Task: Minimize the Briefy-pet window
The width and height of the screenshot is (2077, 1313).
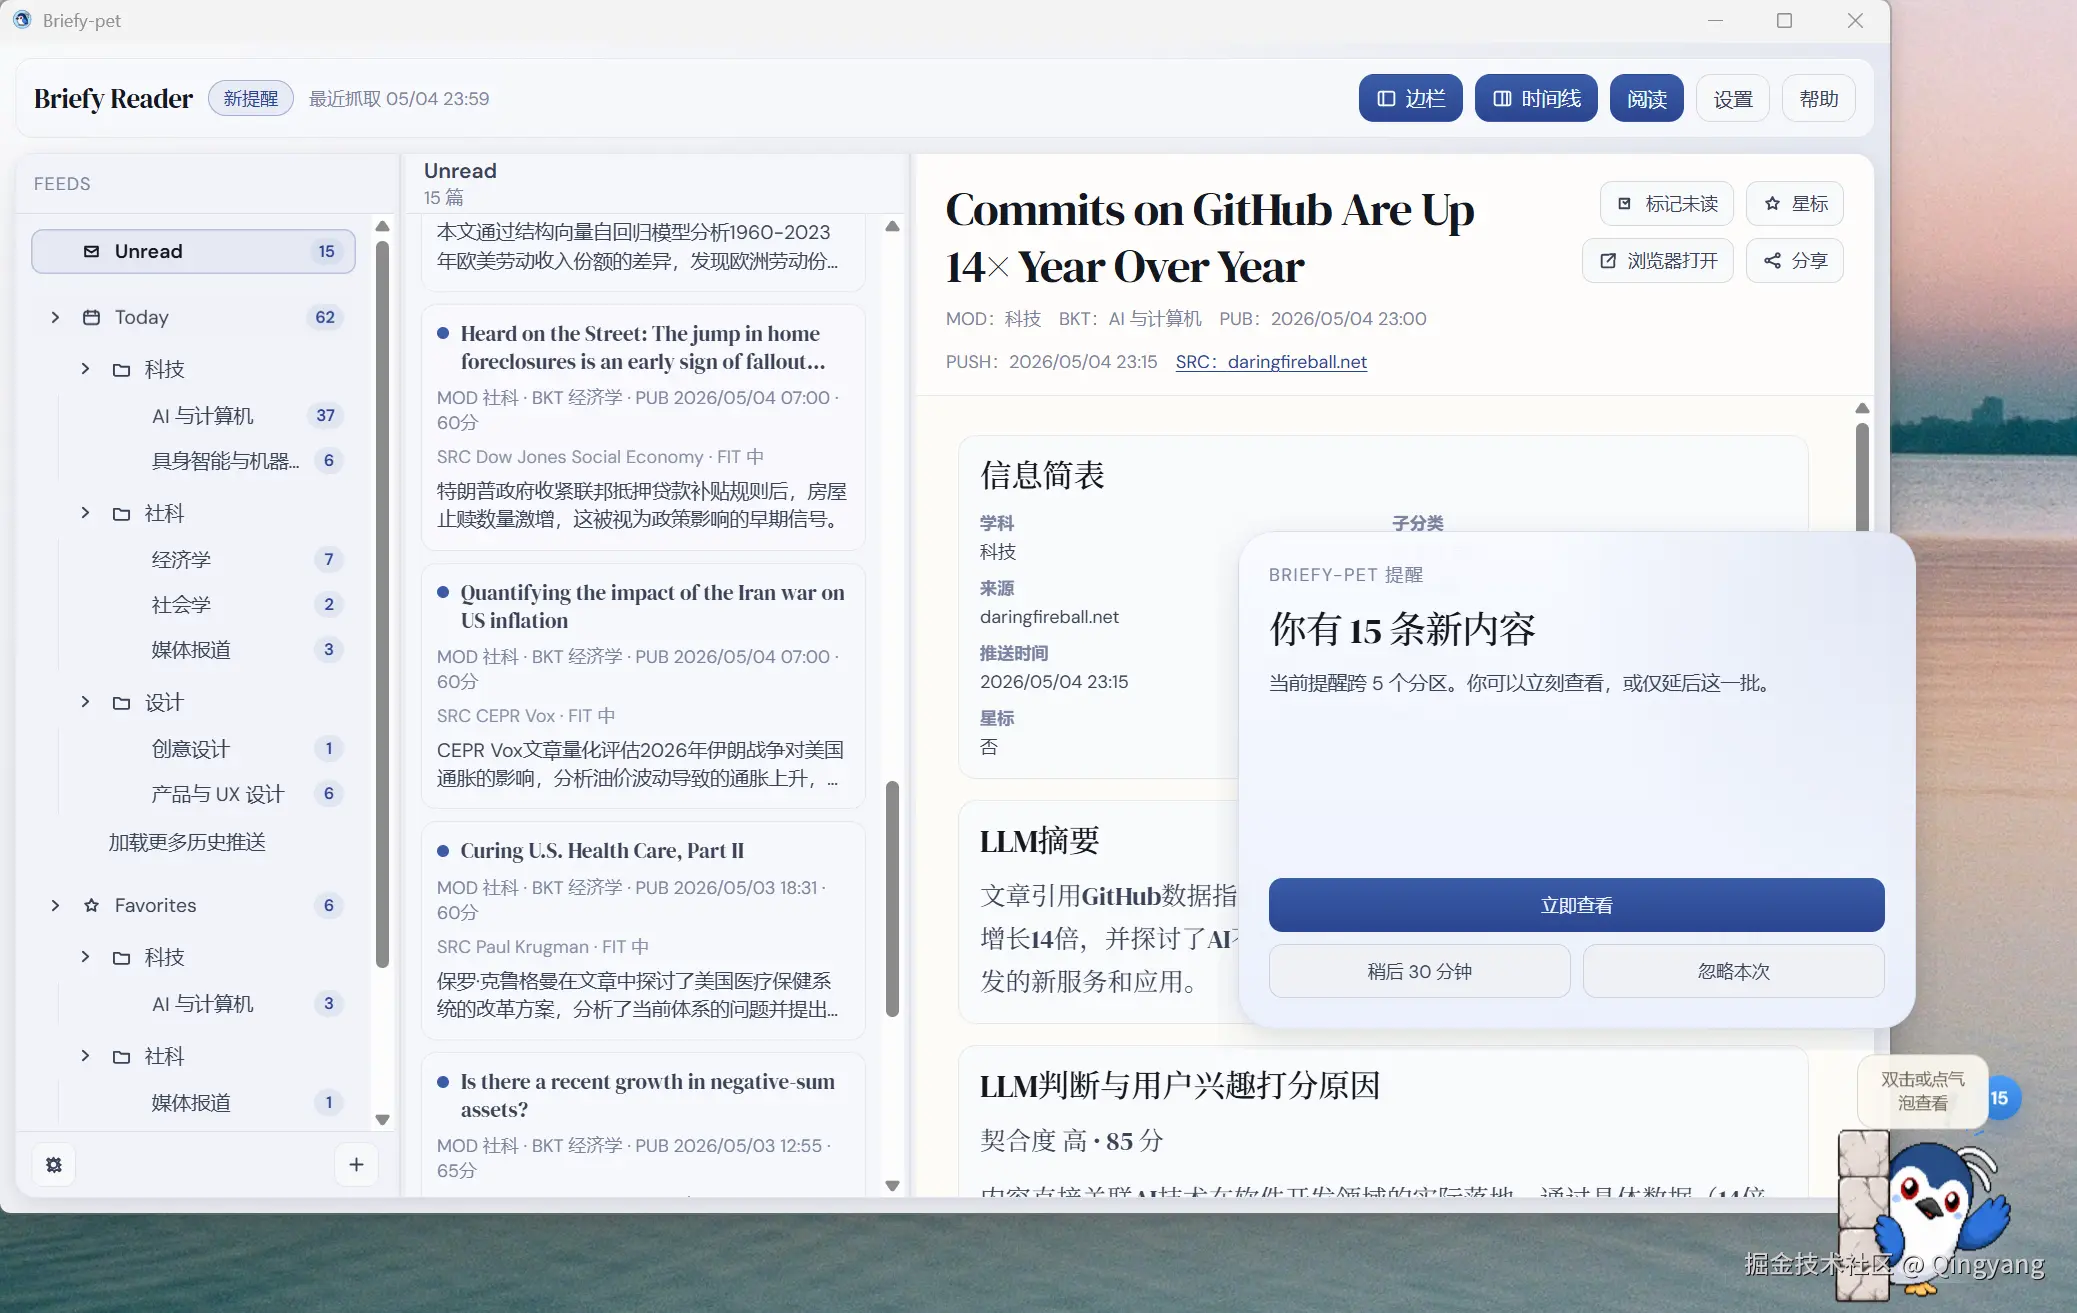Action: coord(1715,20)
